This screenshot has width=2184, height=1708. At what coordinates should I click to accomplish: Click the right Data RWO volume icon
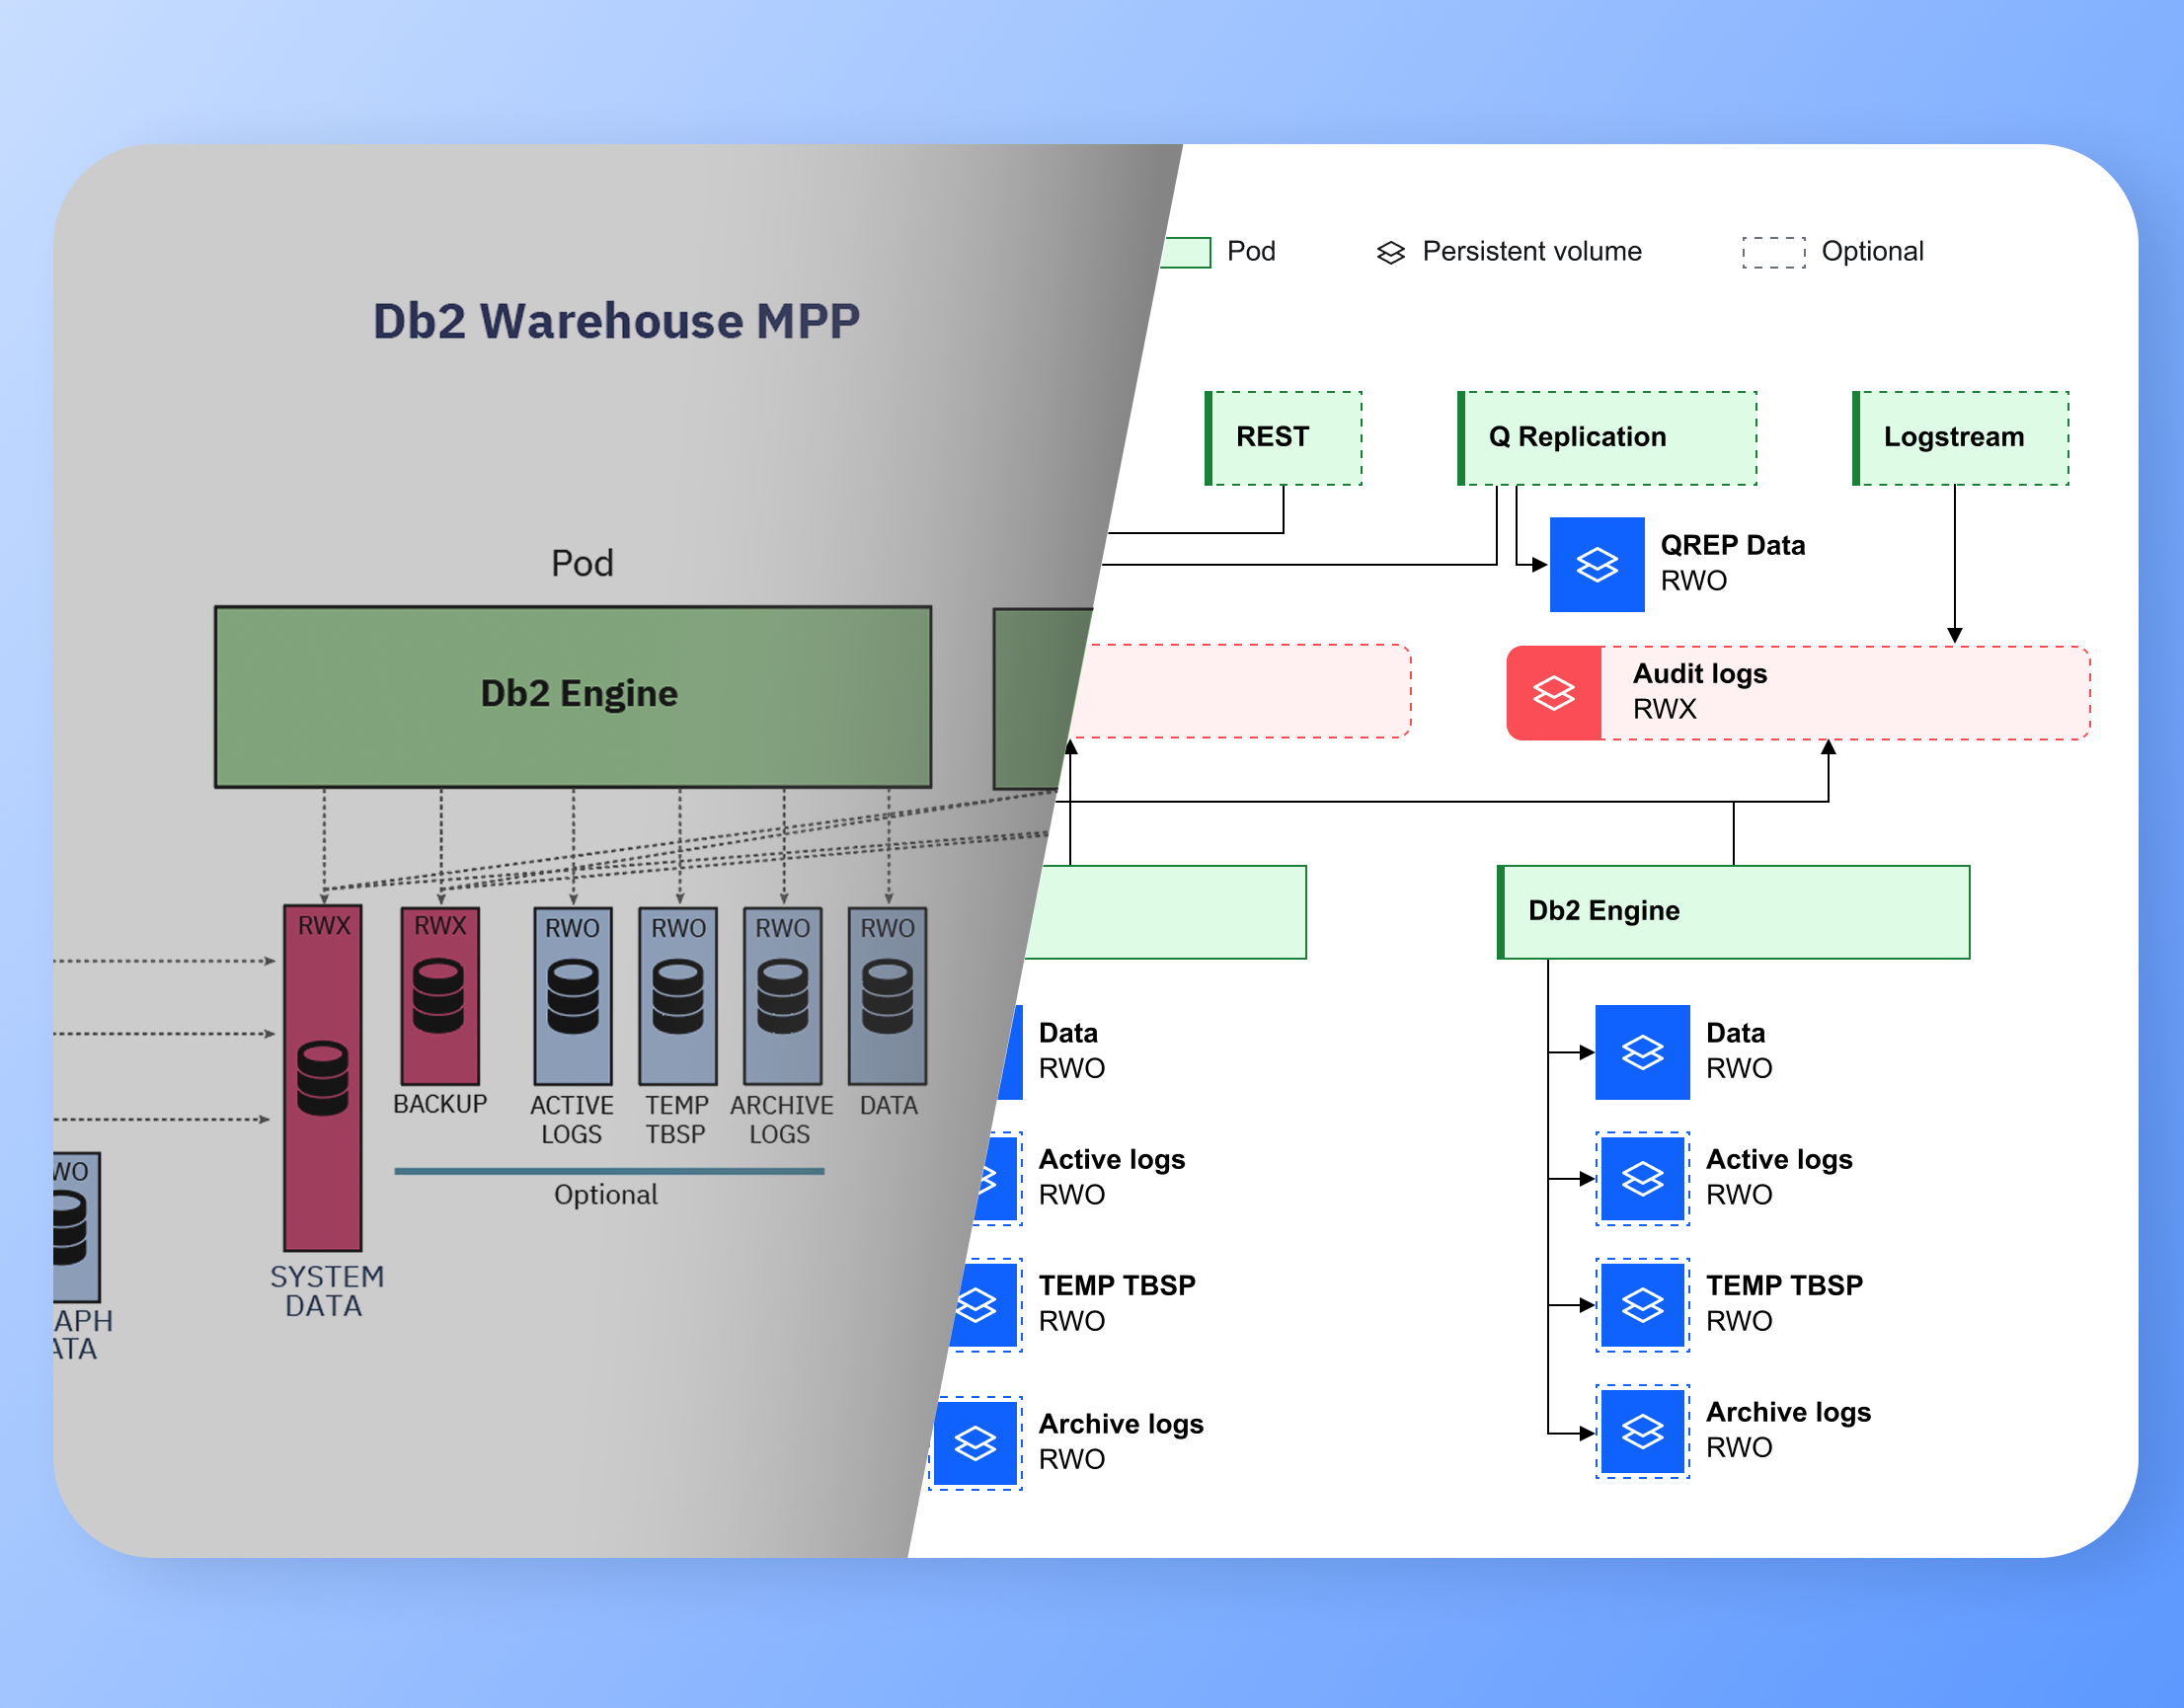(x=1641, y=1052)
